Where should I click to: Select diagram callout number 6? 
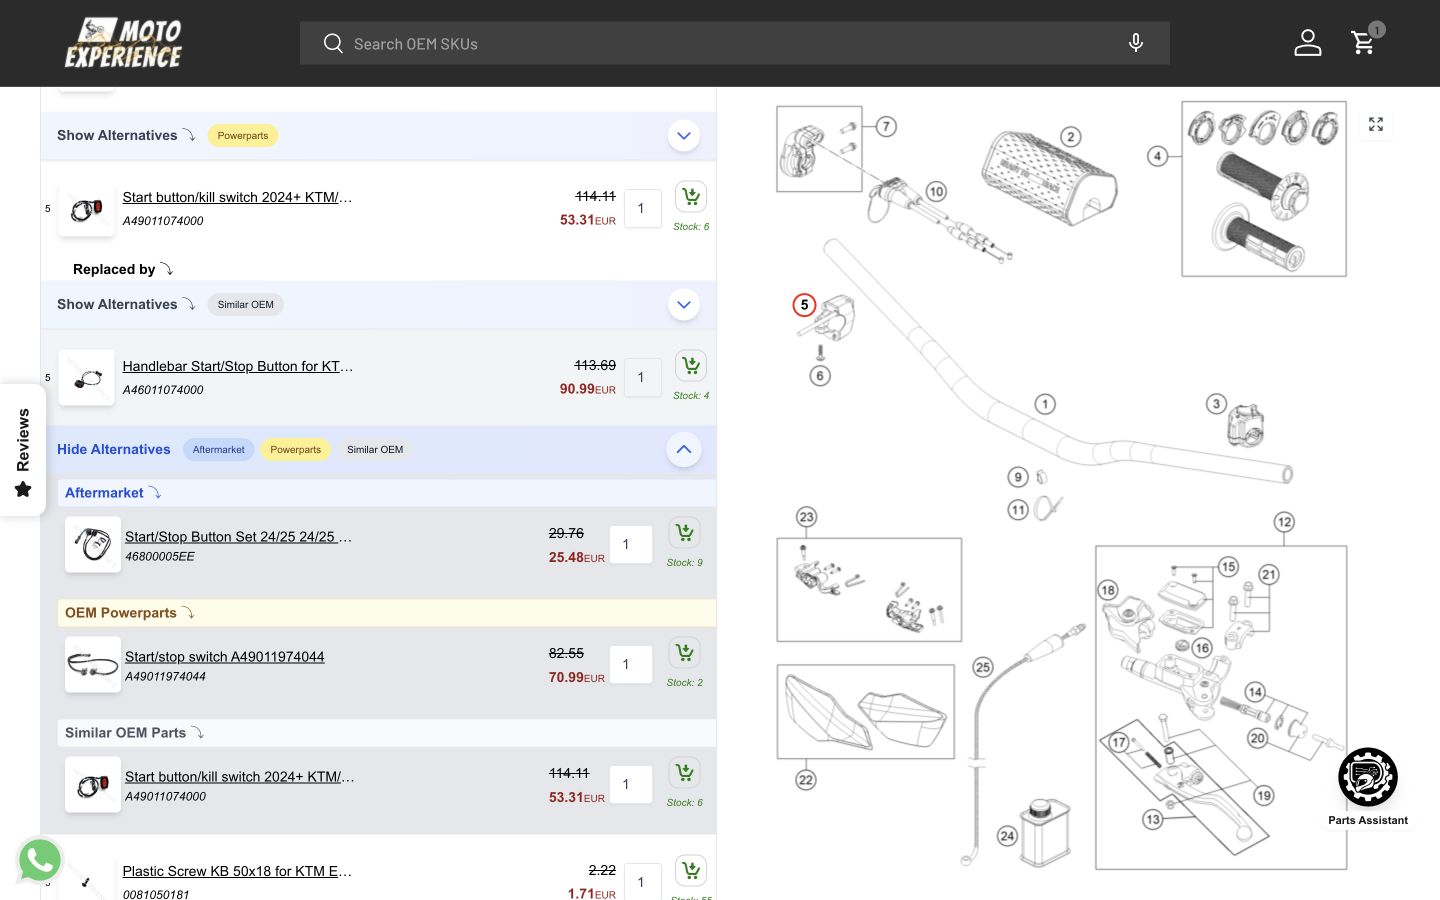820,376
